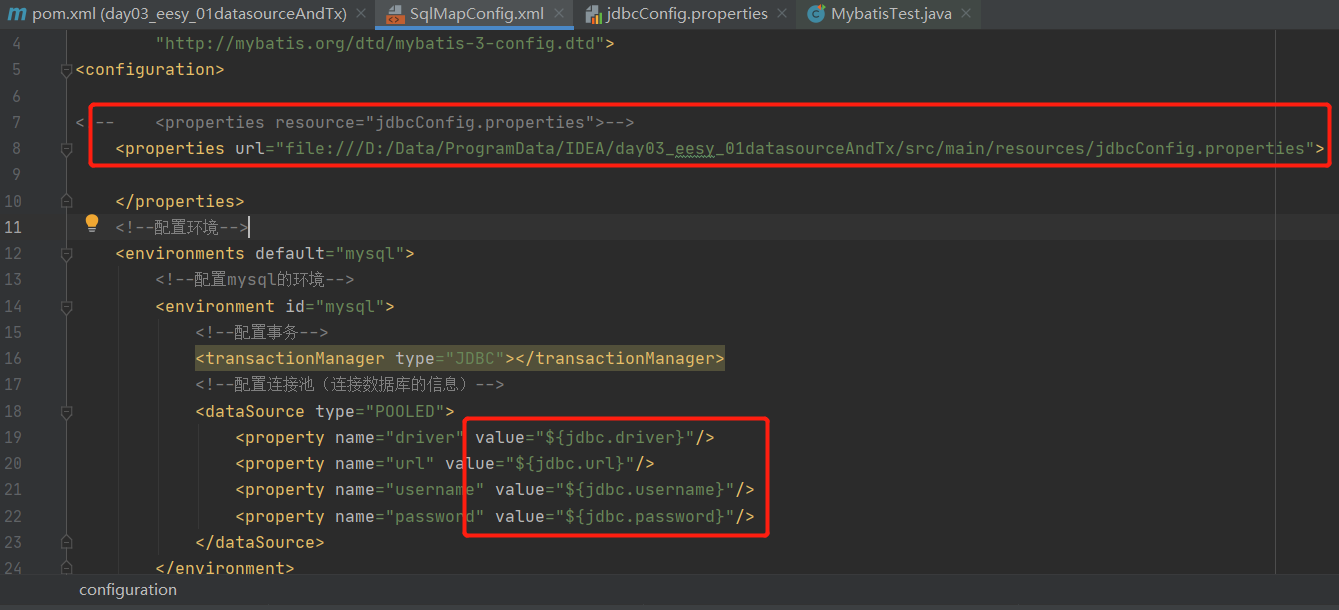Close the pom.xml editor tab
1339x610 pixels.
(x=362, y=15)
